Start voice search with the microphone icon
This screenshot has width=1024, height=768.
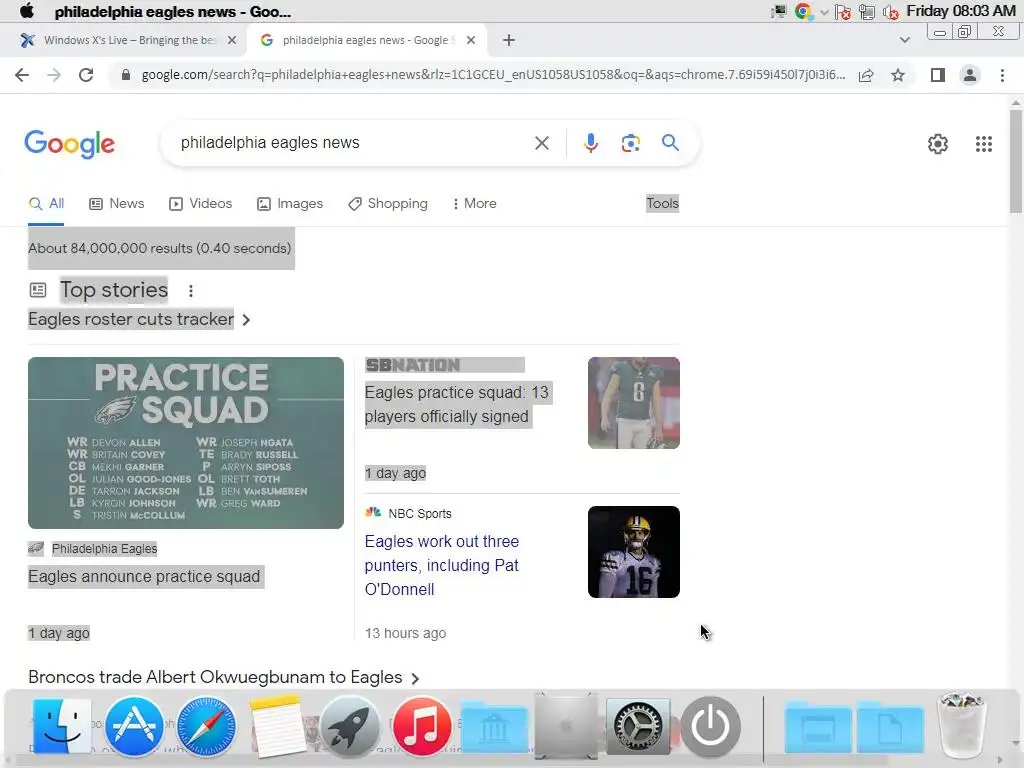click(590, 143)
